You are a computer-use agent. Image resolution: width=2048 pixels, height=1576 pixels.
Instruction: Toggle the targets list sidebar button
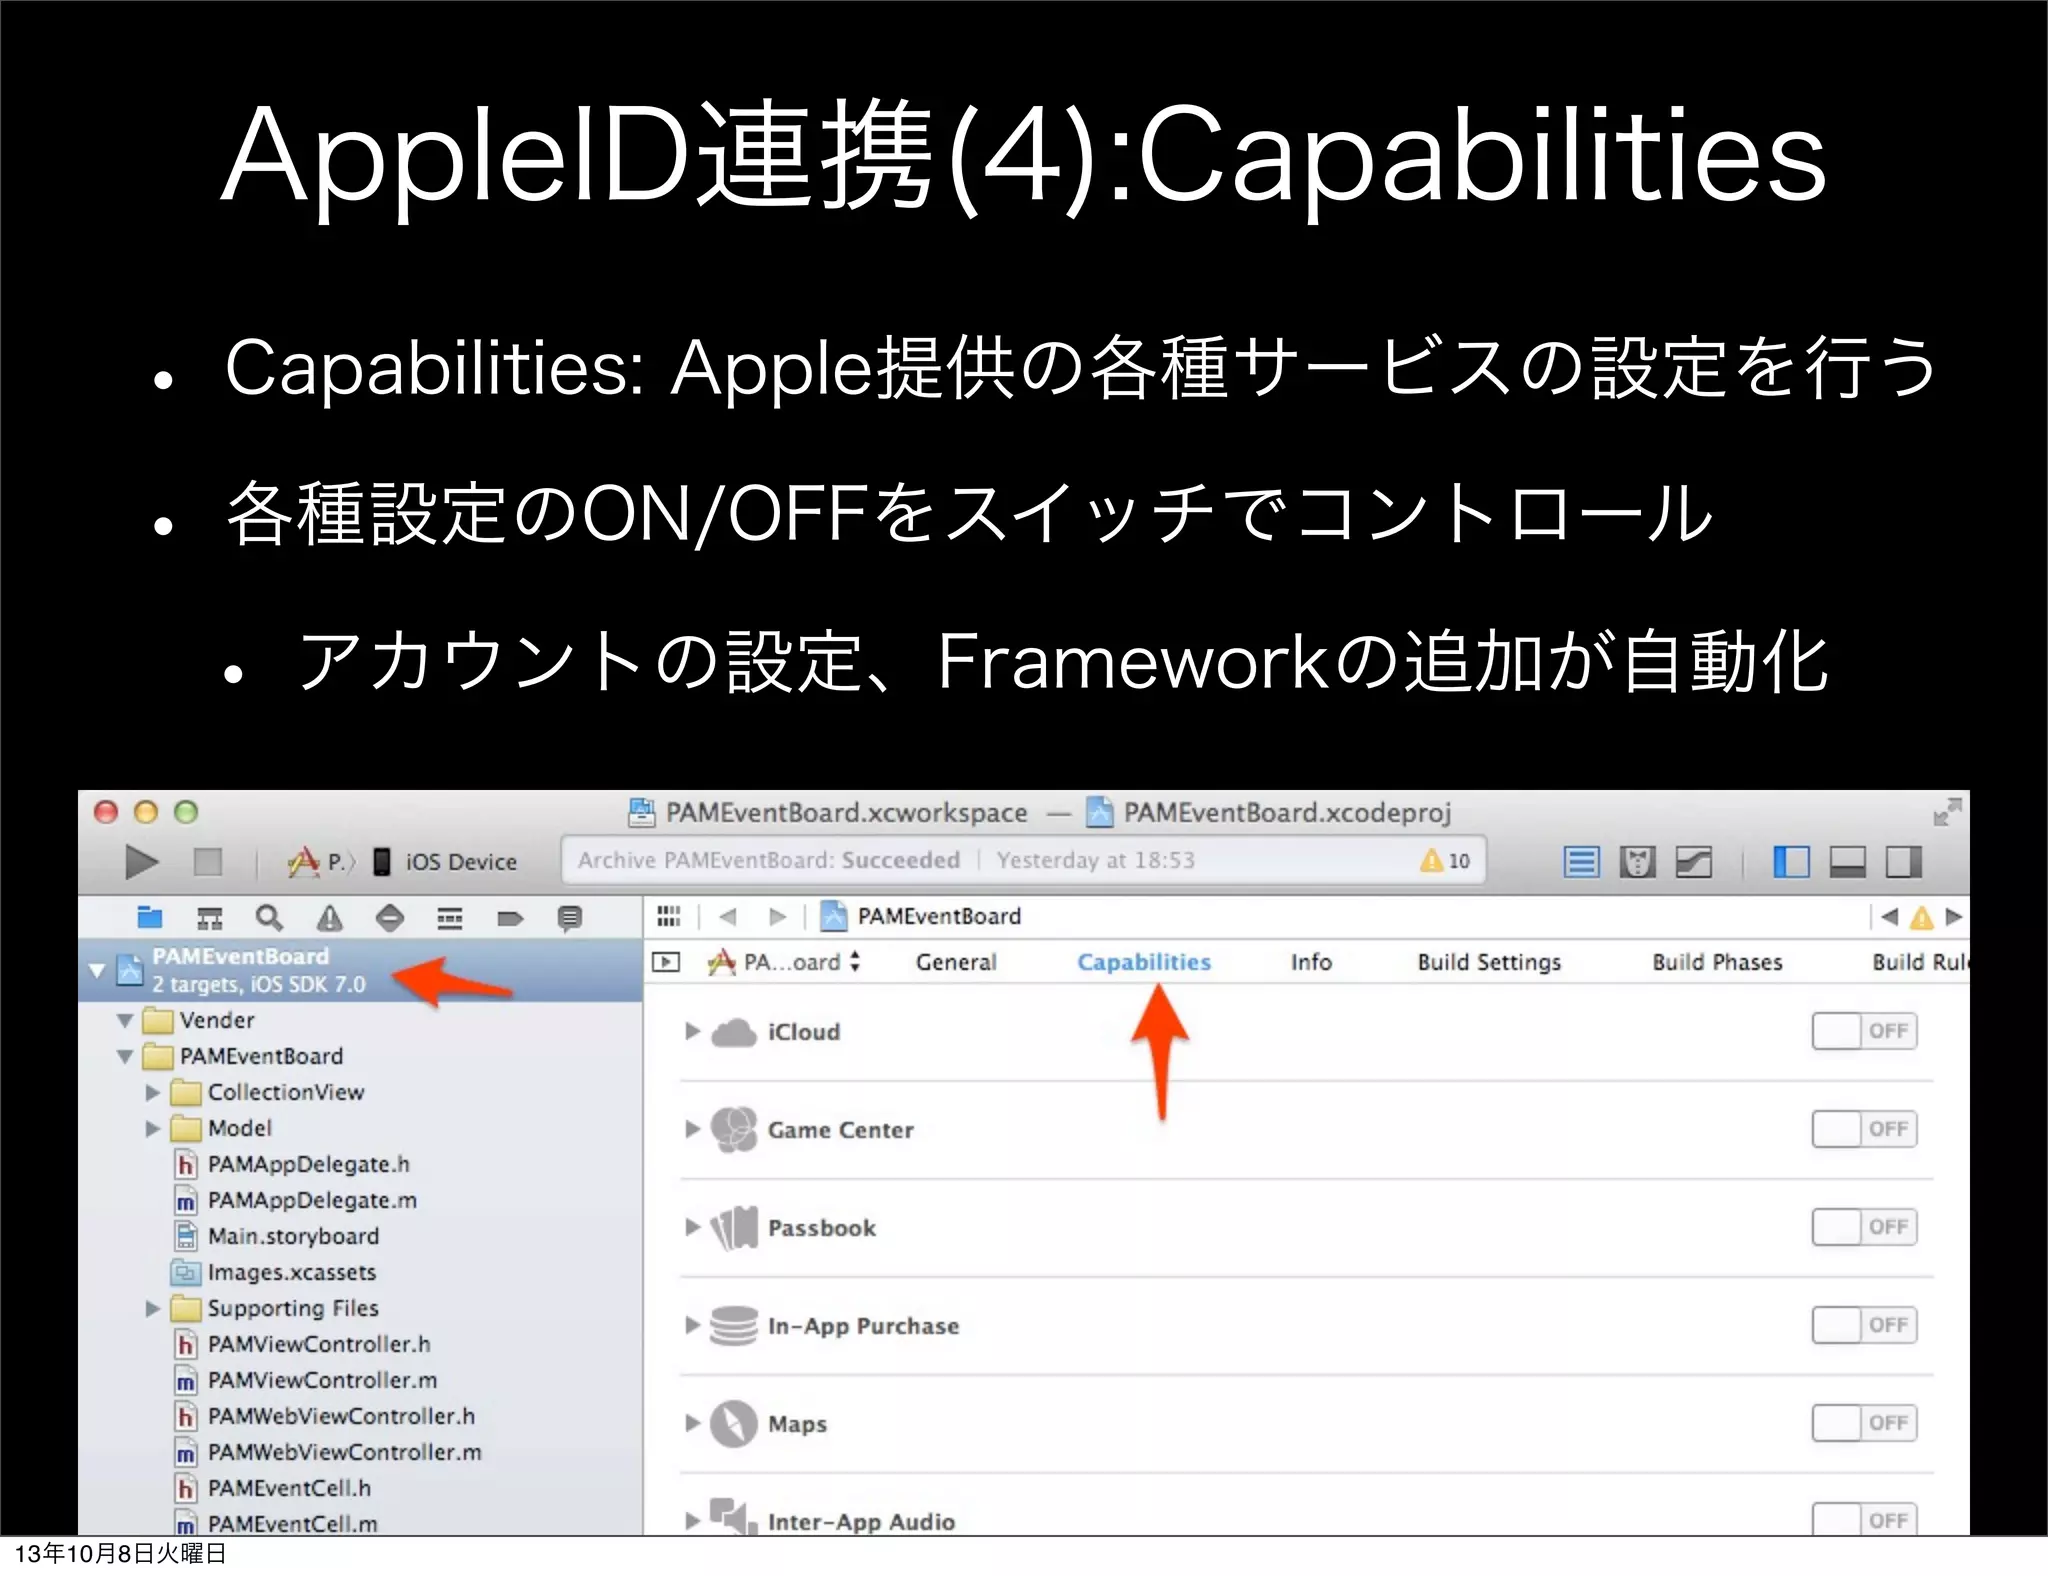tap(665, 962)
